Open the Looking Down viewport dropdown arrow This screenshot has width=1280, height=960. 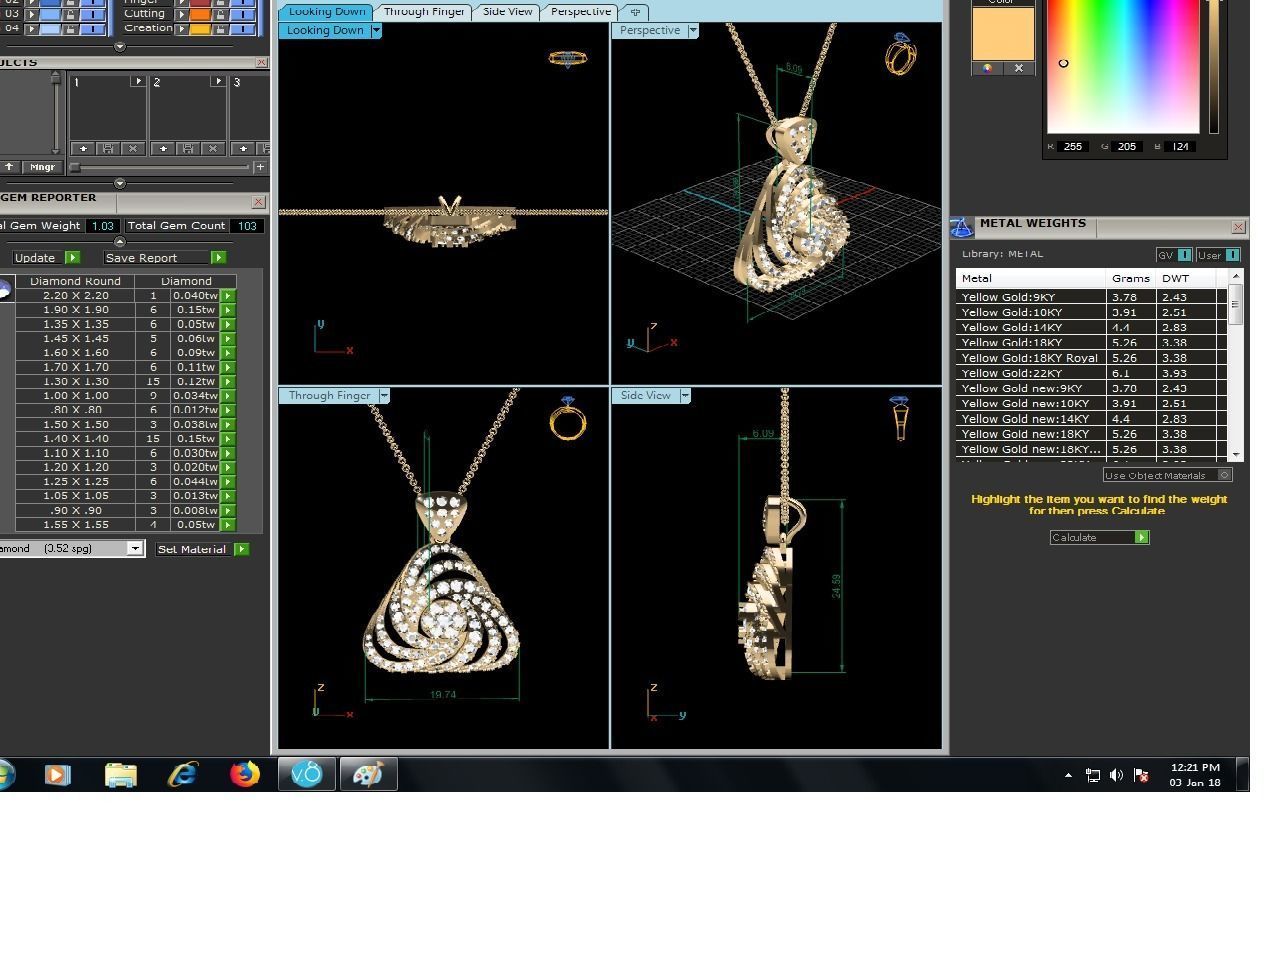pos(376,30)
